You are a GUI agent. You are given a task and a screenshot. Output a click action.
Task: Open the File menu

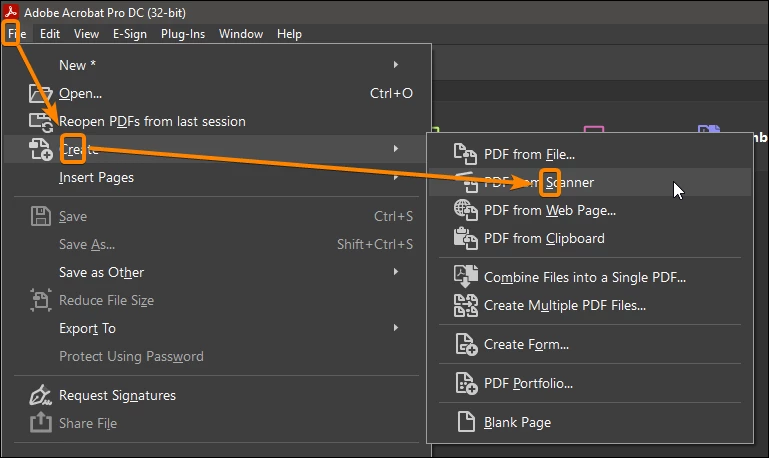tap(17, 34)
